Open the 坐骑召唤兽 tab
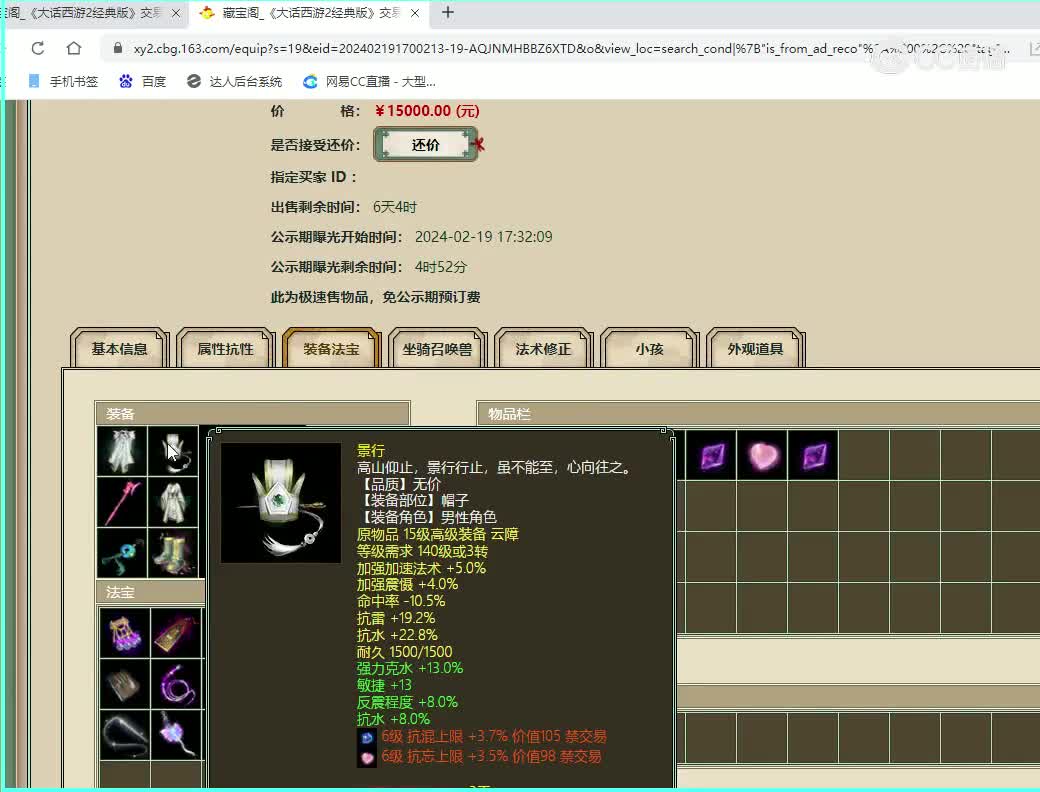The image size is (1040, 792). click(x=438, y=348)
